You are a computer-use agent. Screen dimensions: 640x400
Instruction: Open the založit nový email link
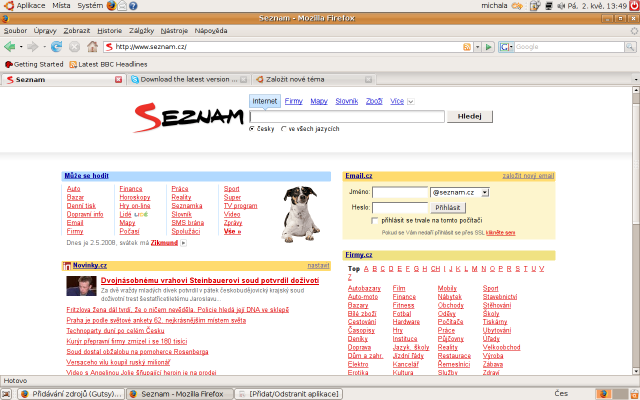point(528,176)
